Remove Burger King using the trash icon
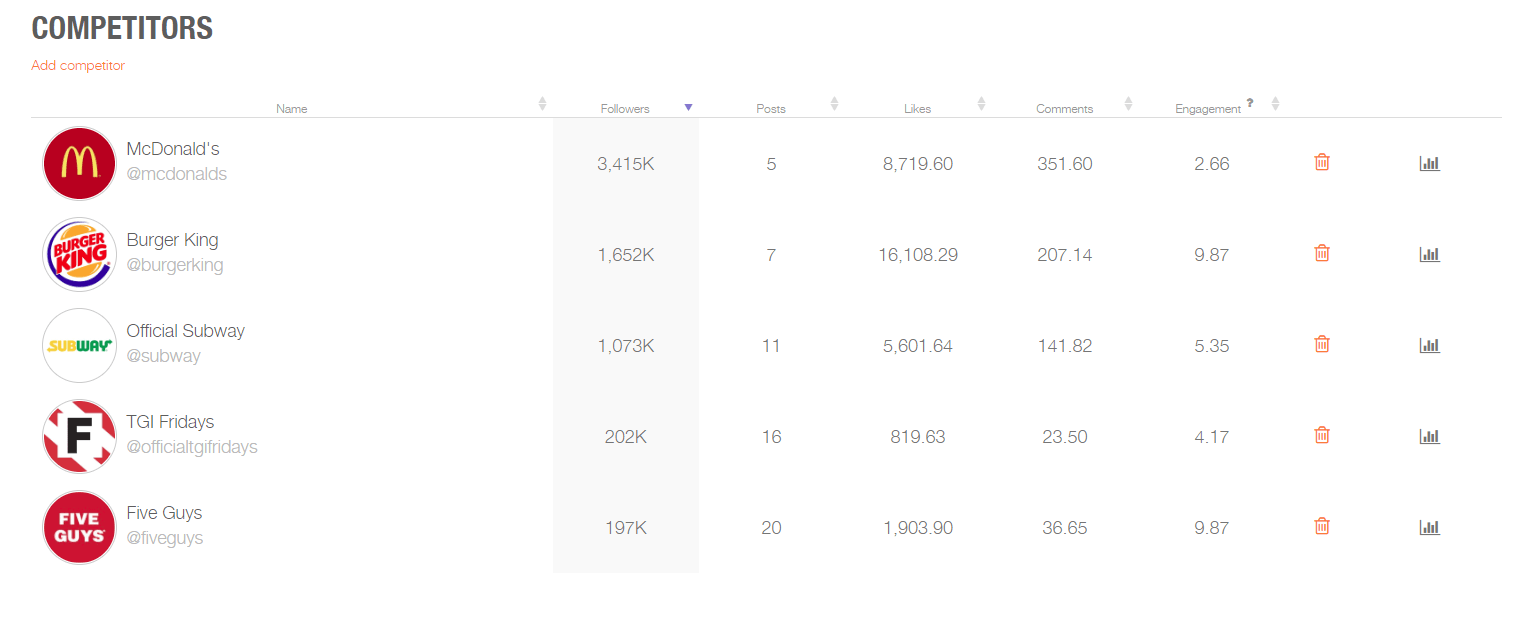 1321,253
